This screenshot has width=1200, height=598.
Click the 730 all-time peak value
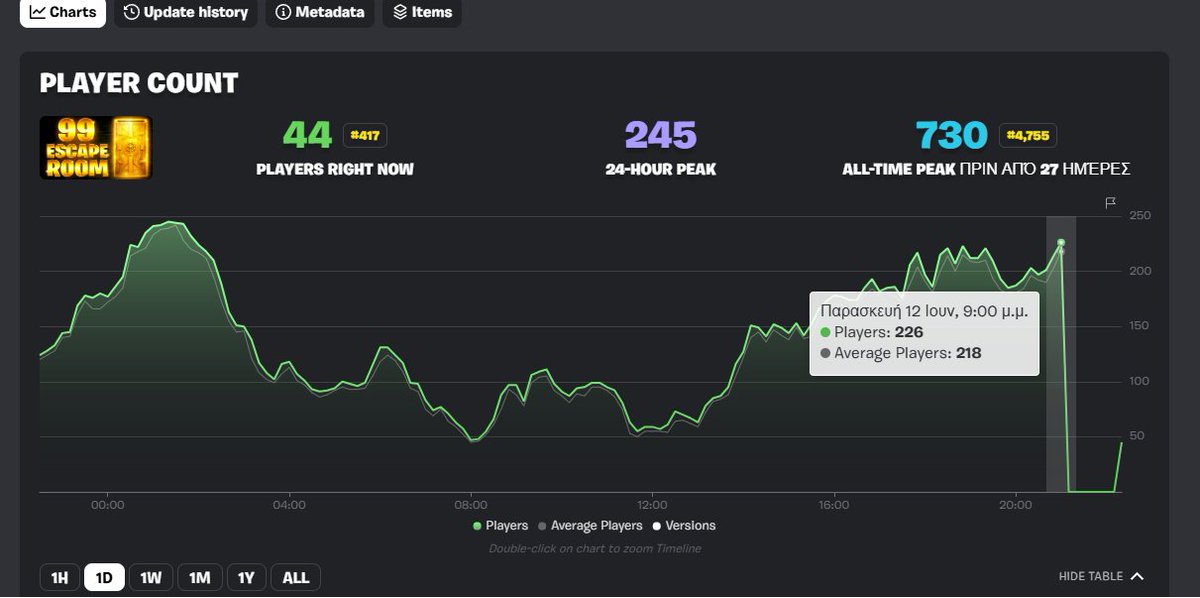(x=952, y=135)
